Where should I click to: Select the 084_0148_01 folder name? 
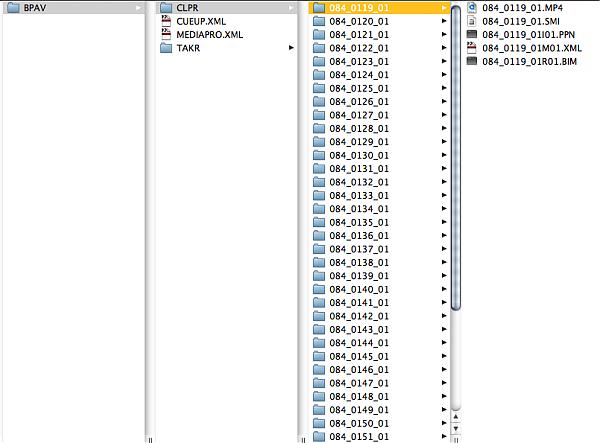click(359, 396)
